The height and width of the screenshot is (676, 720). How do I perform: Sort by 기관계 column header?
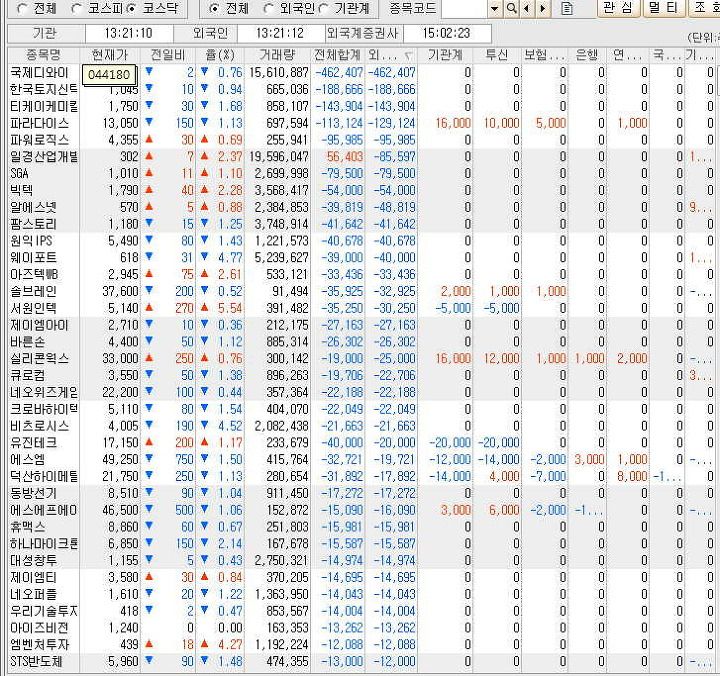click(445, 55)
